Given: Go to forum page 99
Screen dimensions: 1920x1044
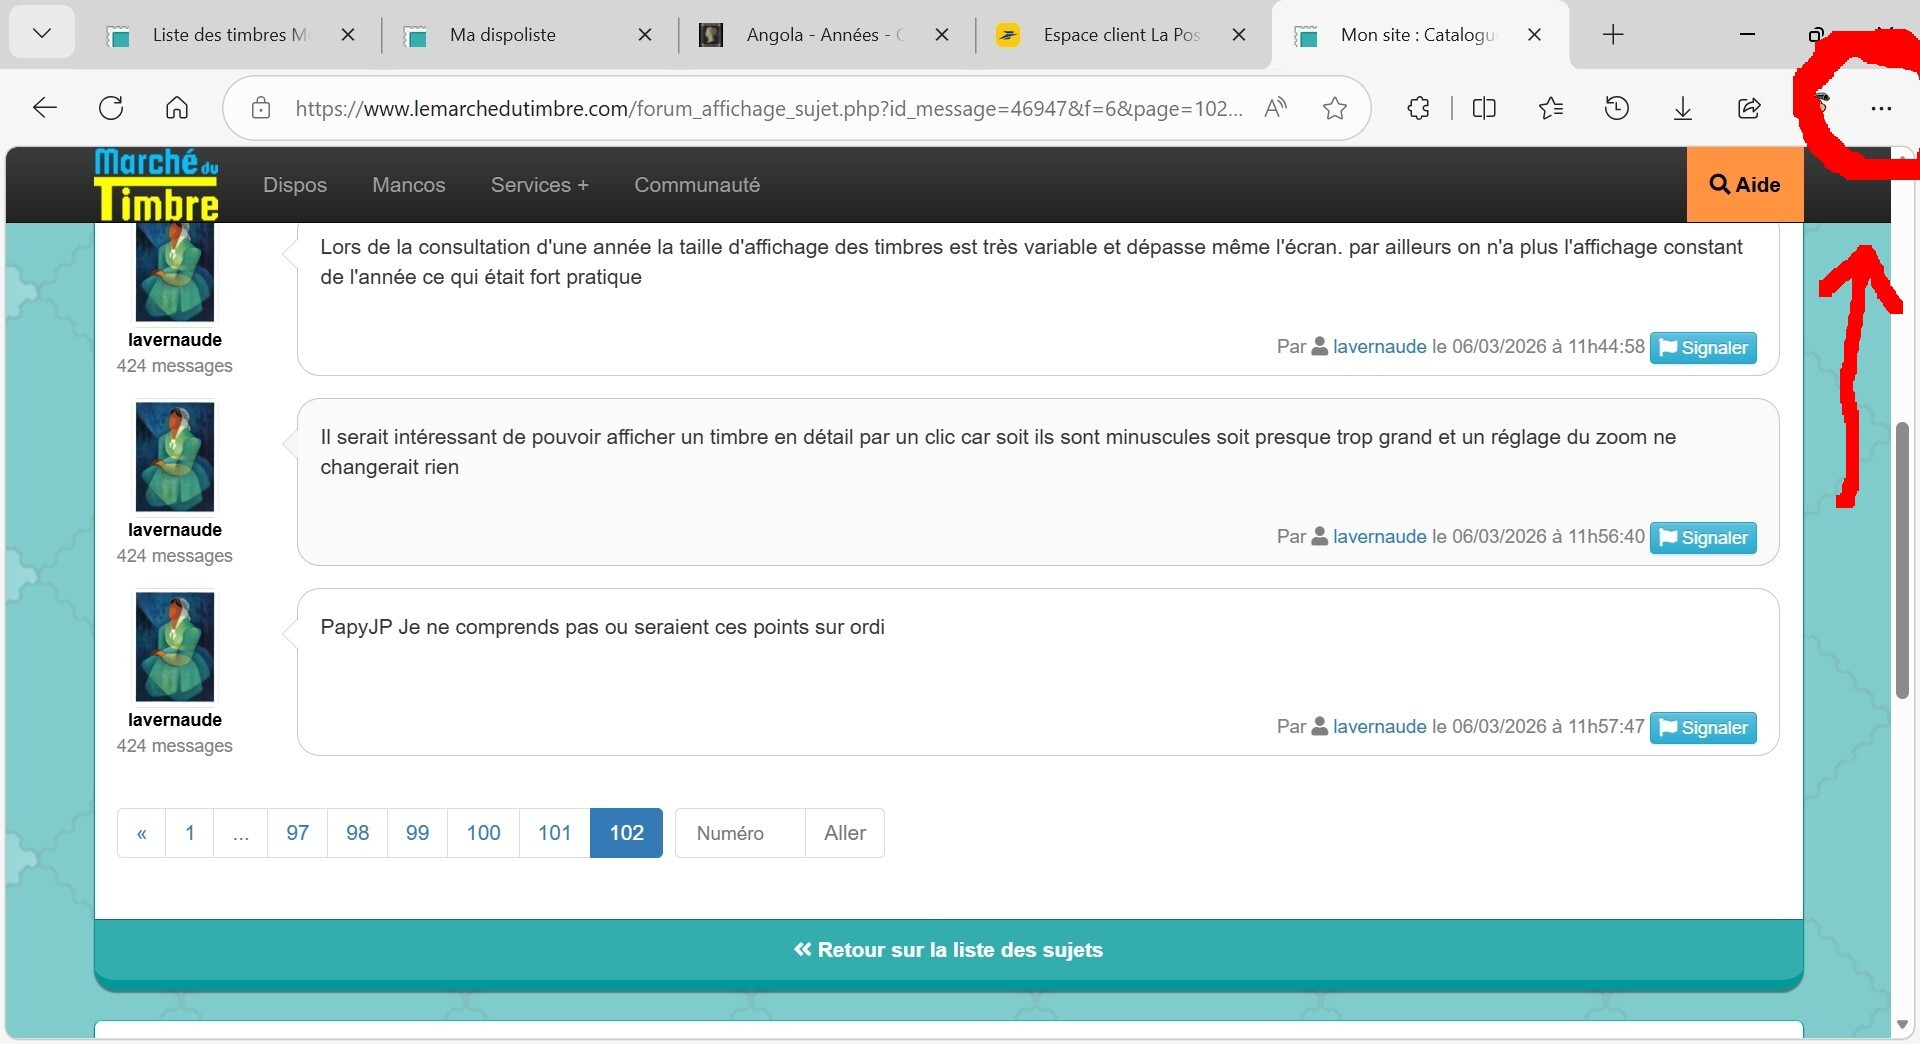Looking at the screenshot, I should (418, 833).
